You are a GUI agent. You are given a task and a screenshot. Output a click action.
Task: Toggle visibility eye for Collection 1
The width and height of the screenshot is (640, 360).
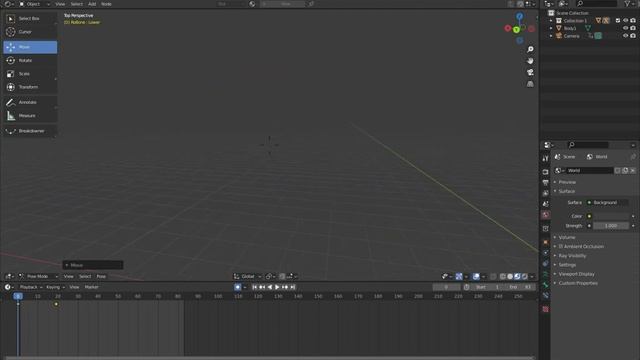click(x=625, y=20)
